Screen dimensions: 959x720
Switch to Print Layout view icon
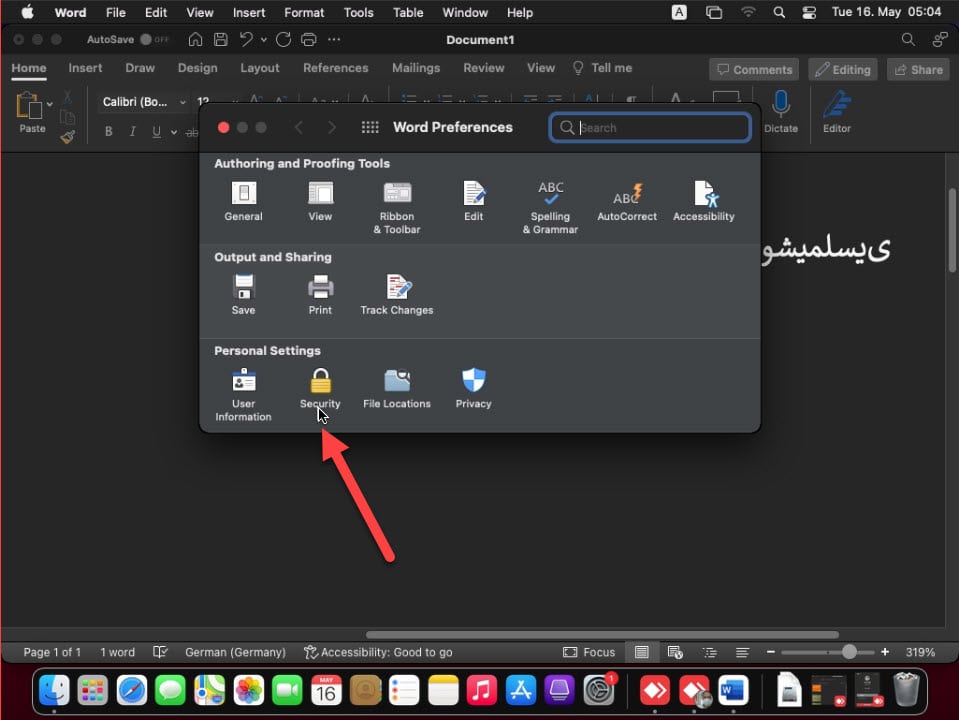[x=642, y=652]
